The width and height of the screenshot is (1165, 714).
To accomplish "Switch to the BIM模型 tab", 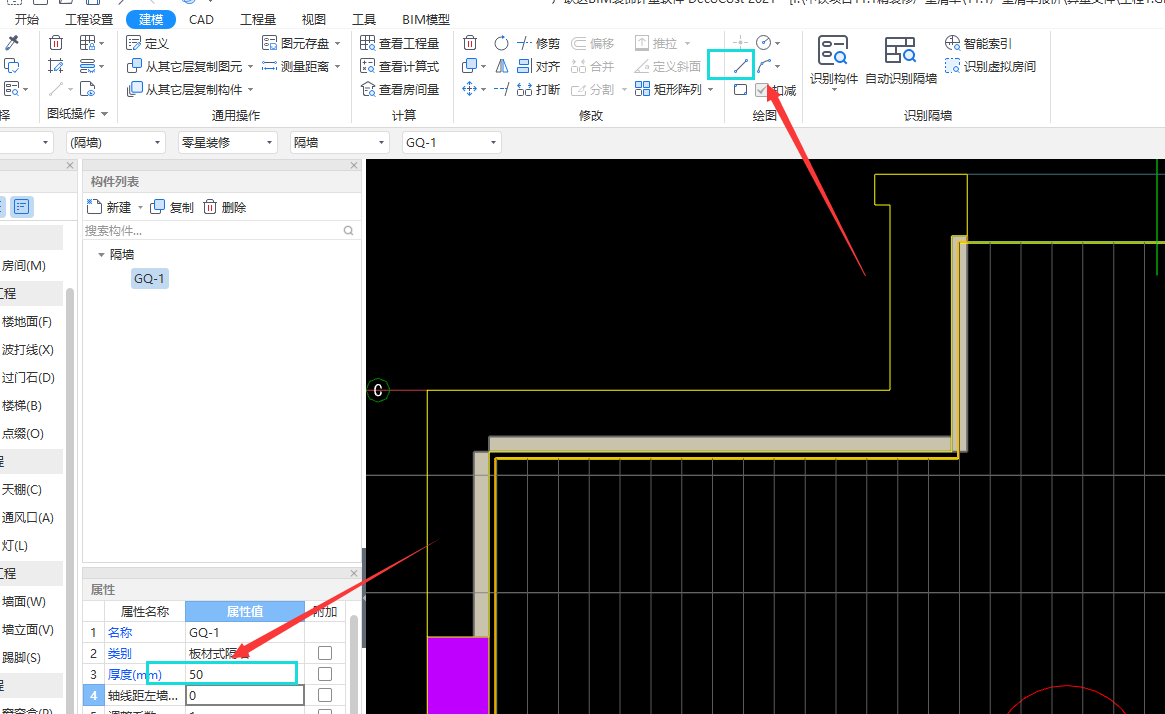I will [426, 19].
